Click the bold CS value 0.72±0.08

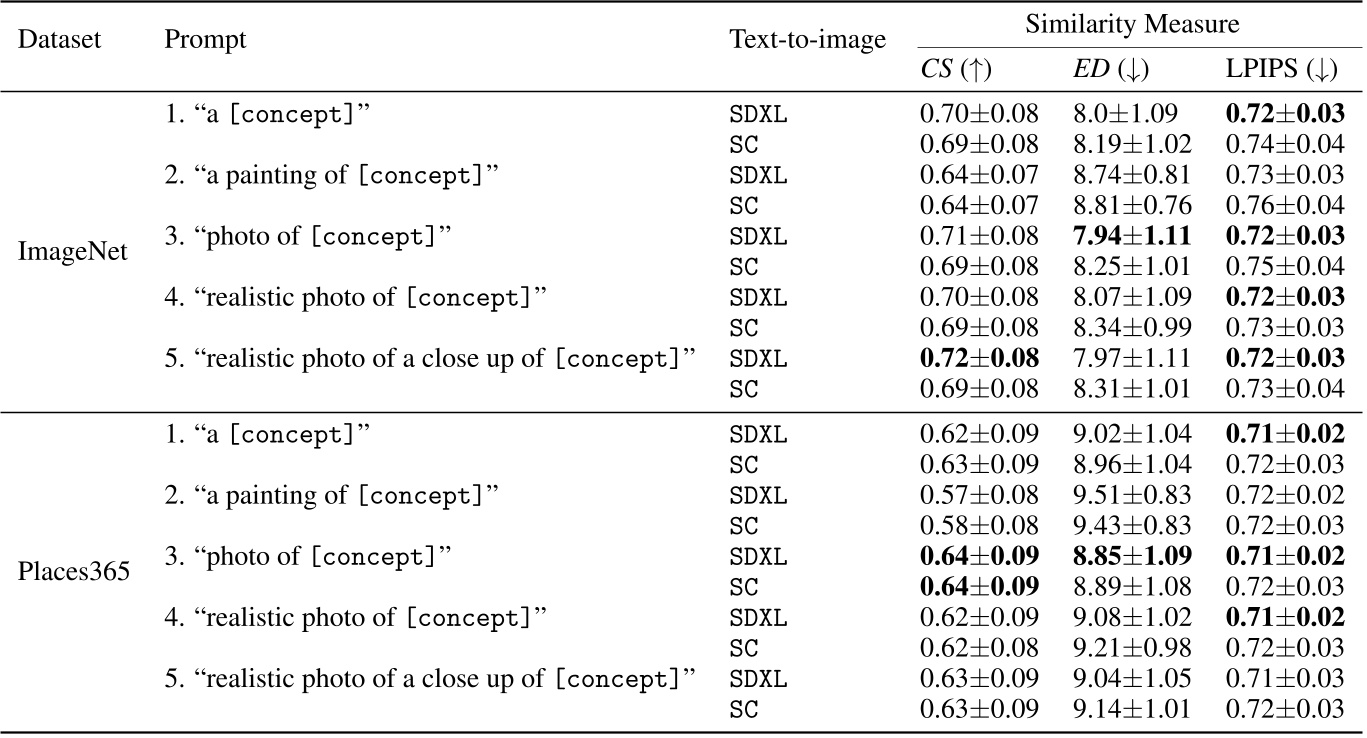(979, 359)
